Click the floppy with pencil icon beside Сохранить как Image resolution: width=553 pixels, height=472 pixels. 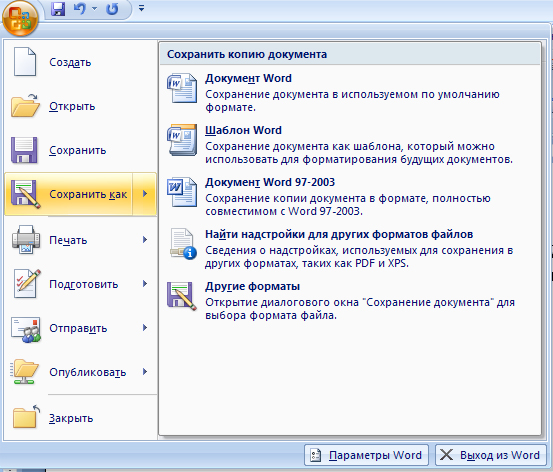point(25,194)
